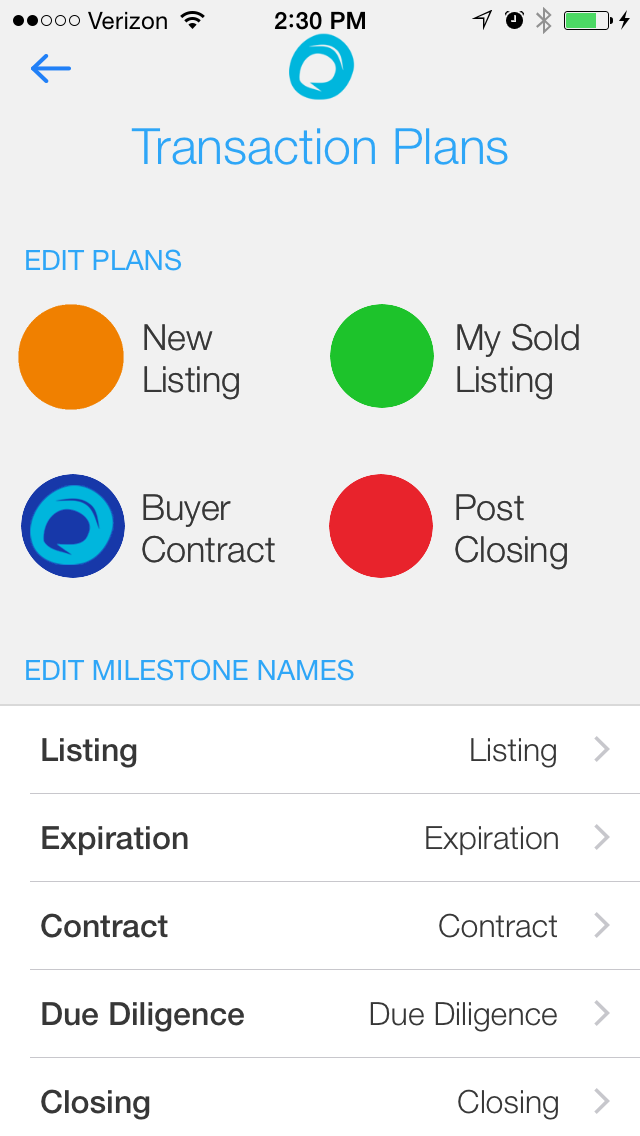
Task: Expand the Listing milestone chevron
Action: coord(601,750)
